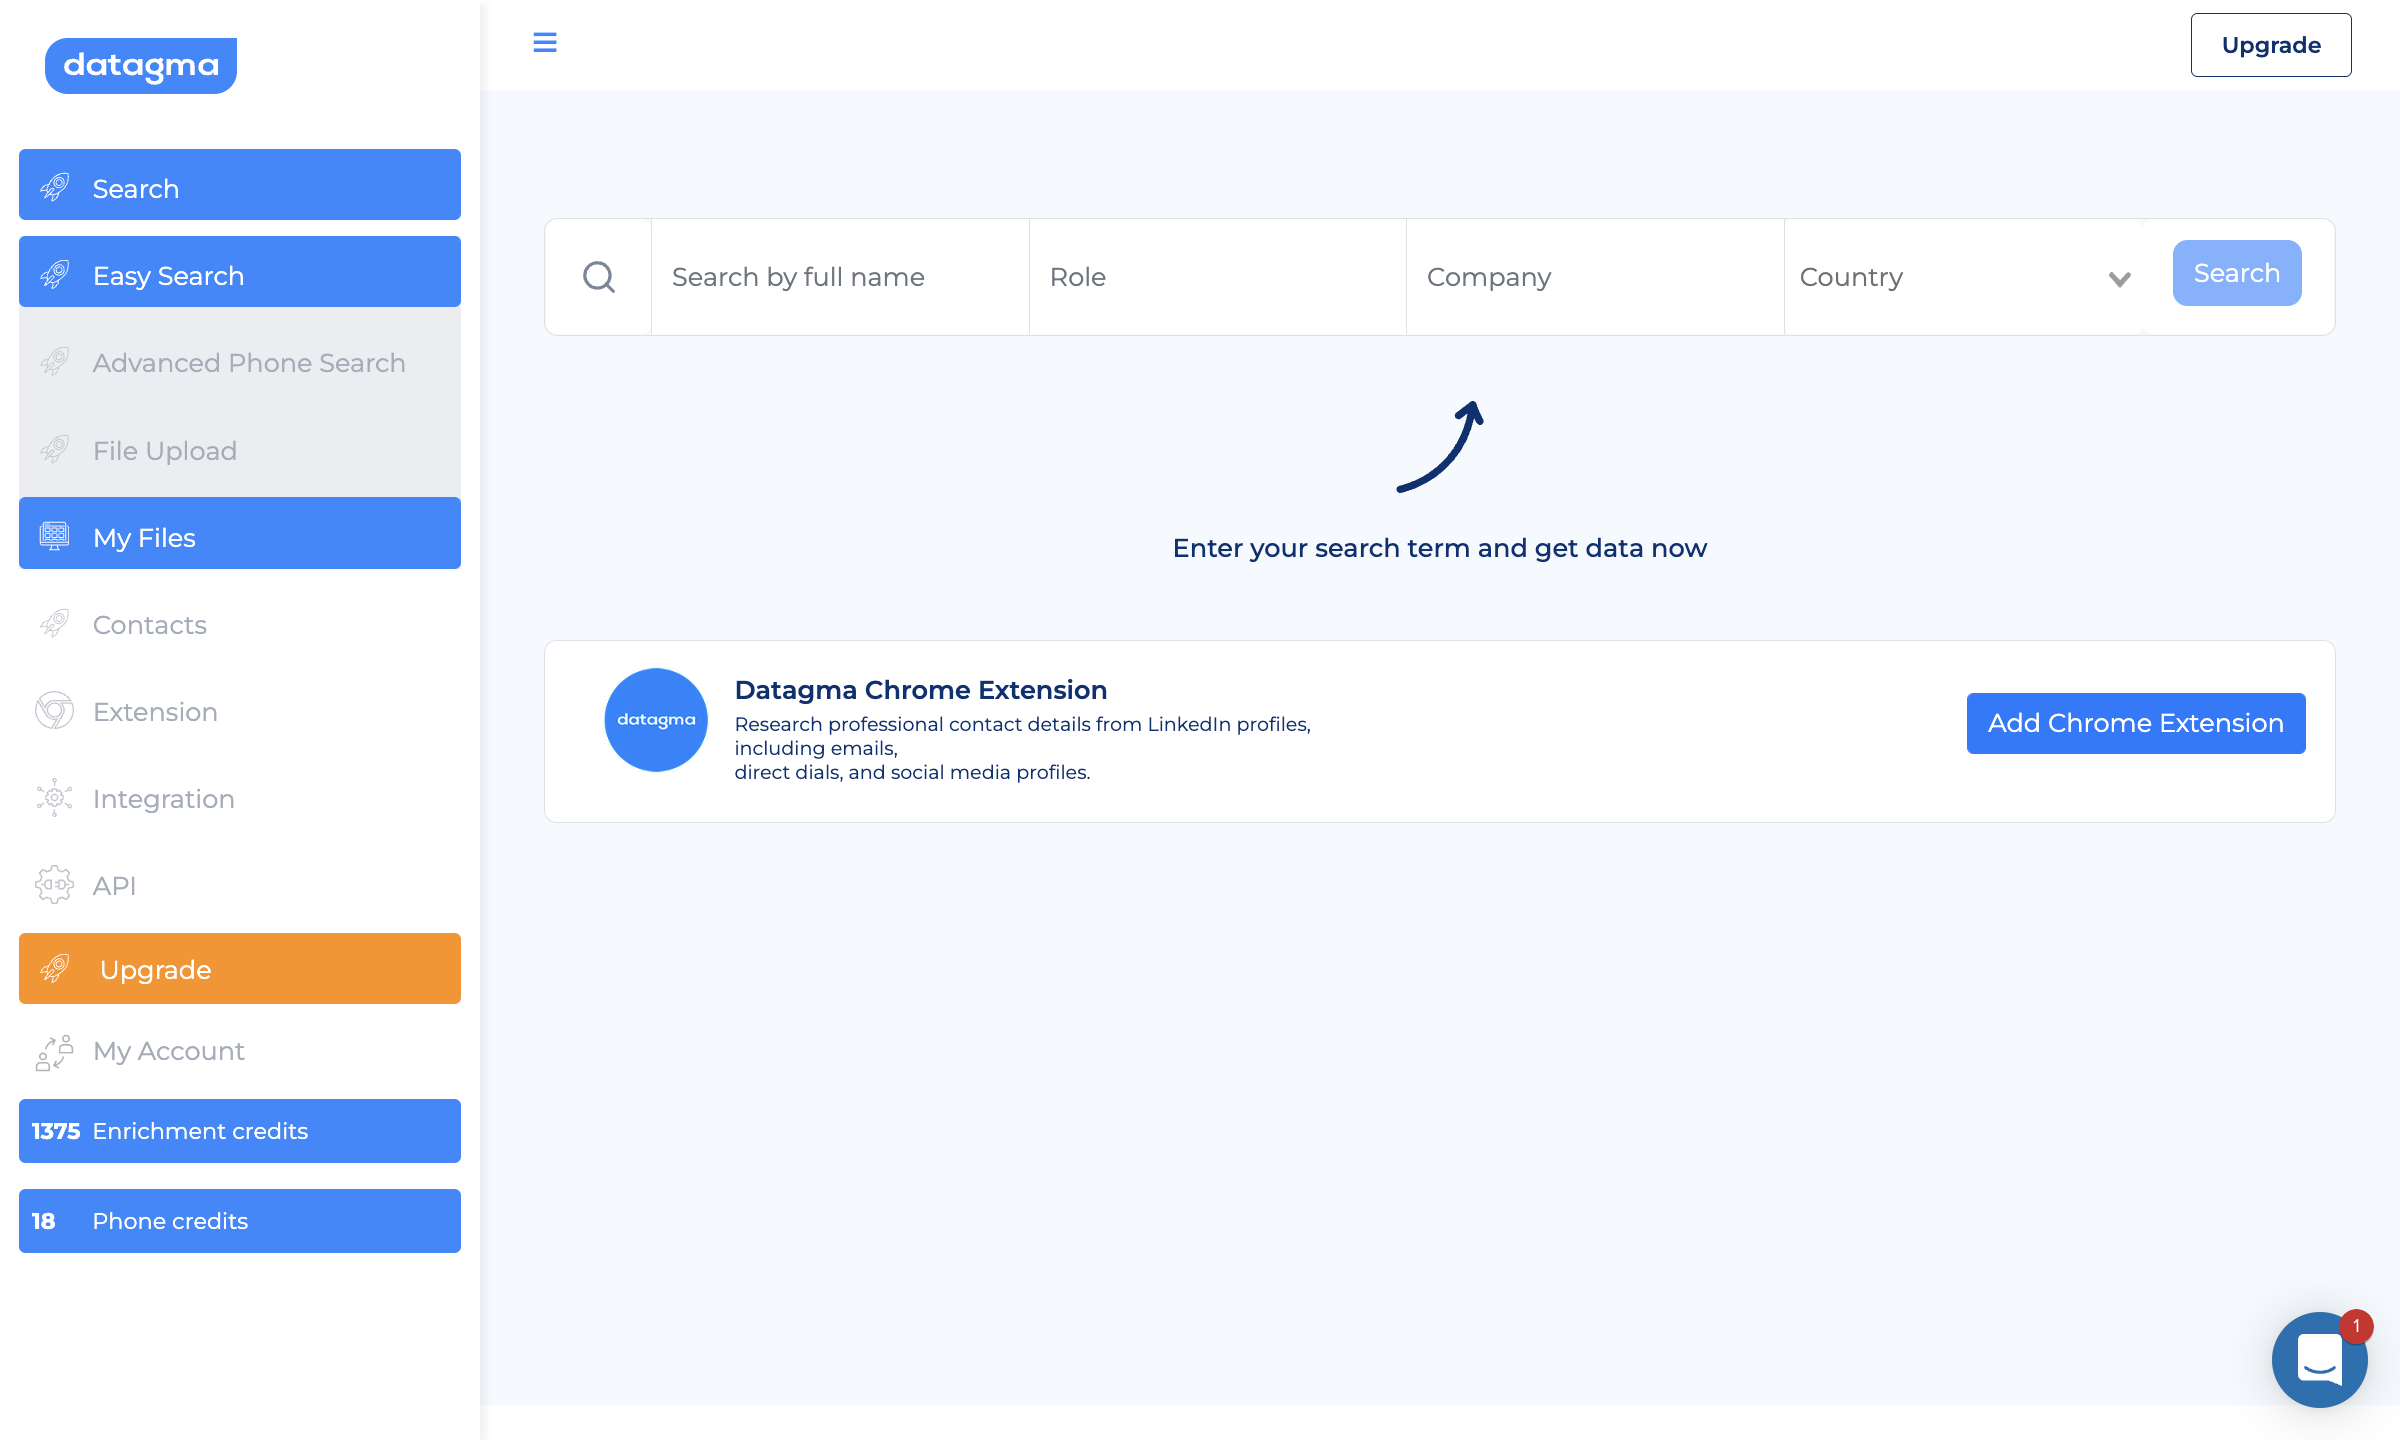
Task: Click the My Files monitor icon
Action: pyautogui.click(x=53, y=534)
